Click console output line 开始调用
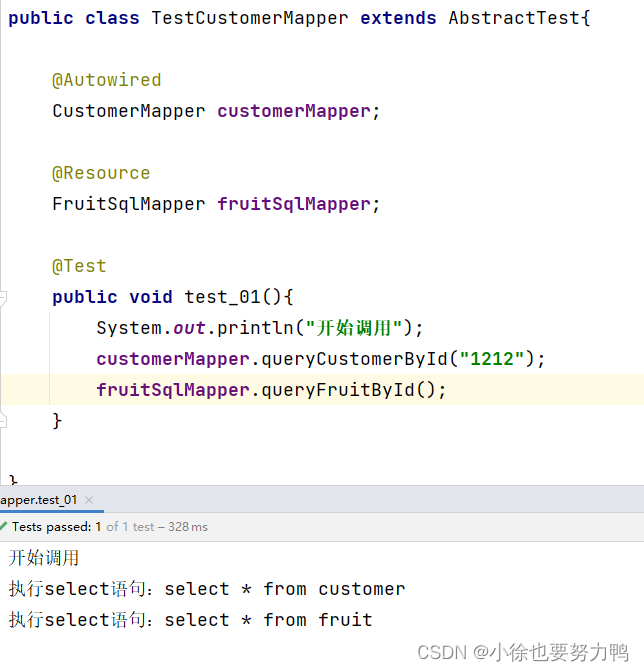 click(x=44, y=558)
